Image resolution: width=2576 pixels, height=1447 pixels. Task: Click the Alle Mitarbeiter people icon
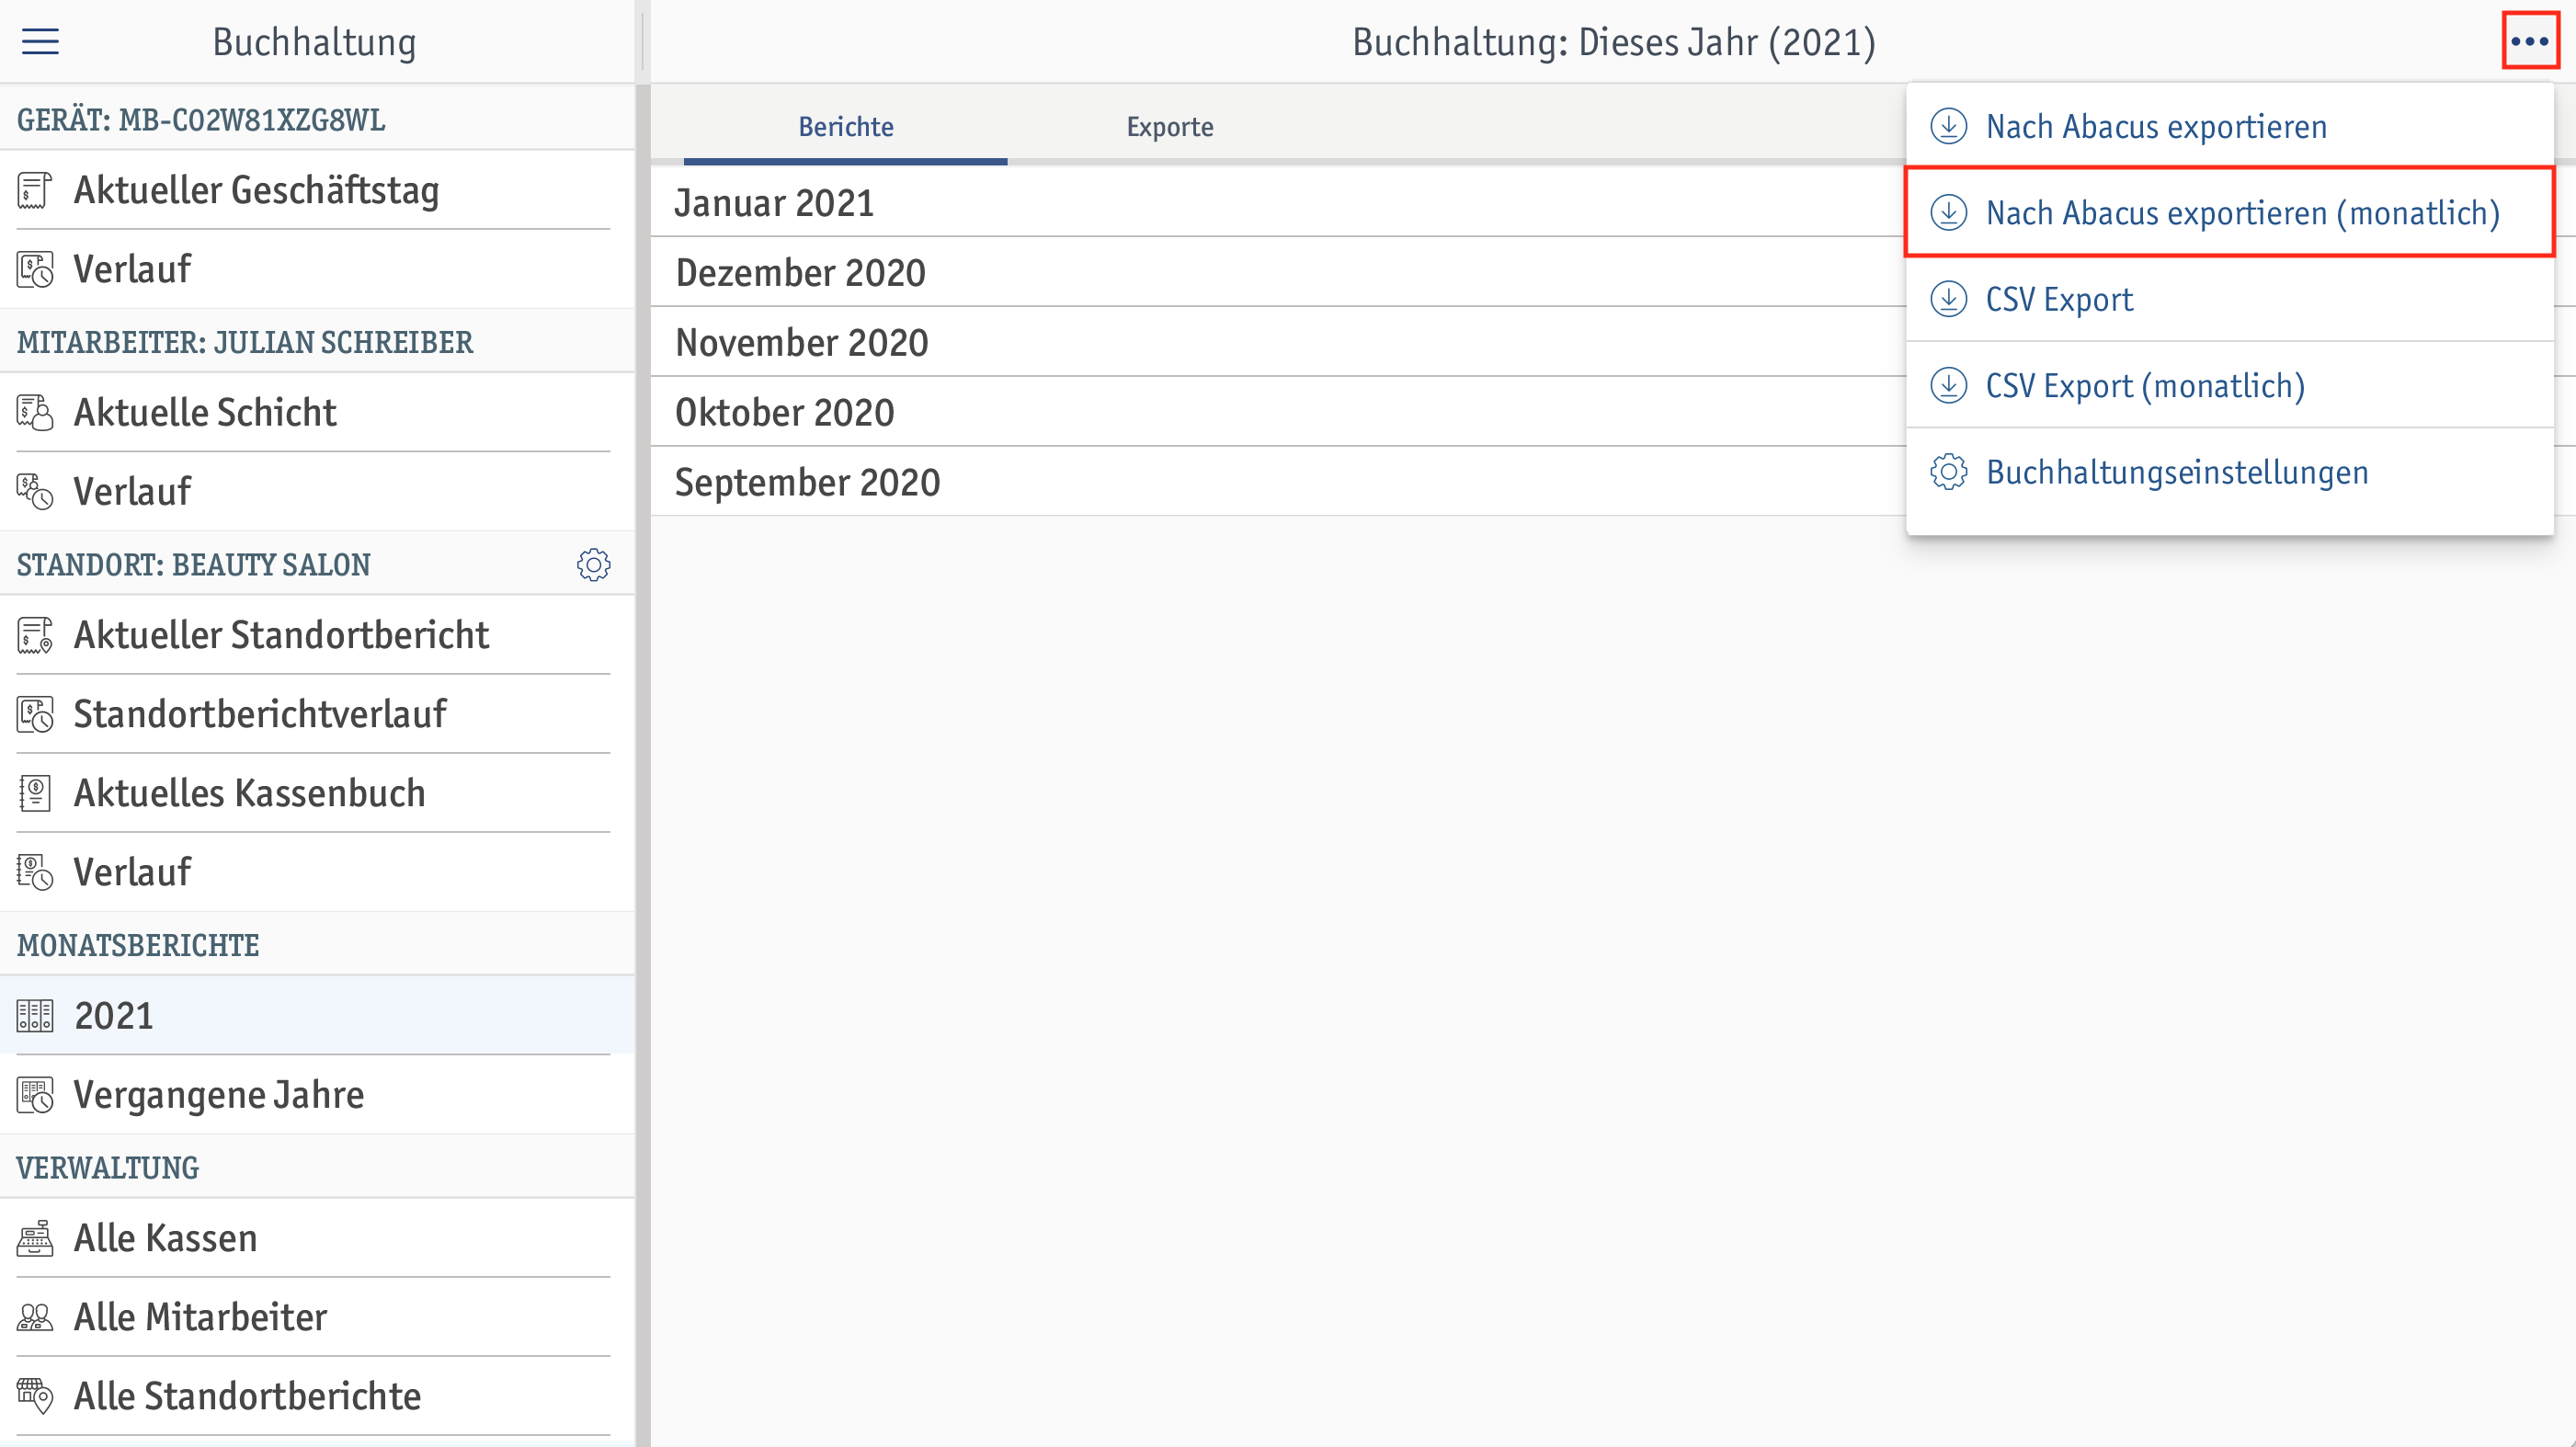[35, 1317]
